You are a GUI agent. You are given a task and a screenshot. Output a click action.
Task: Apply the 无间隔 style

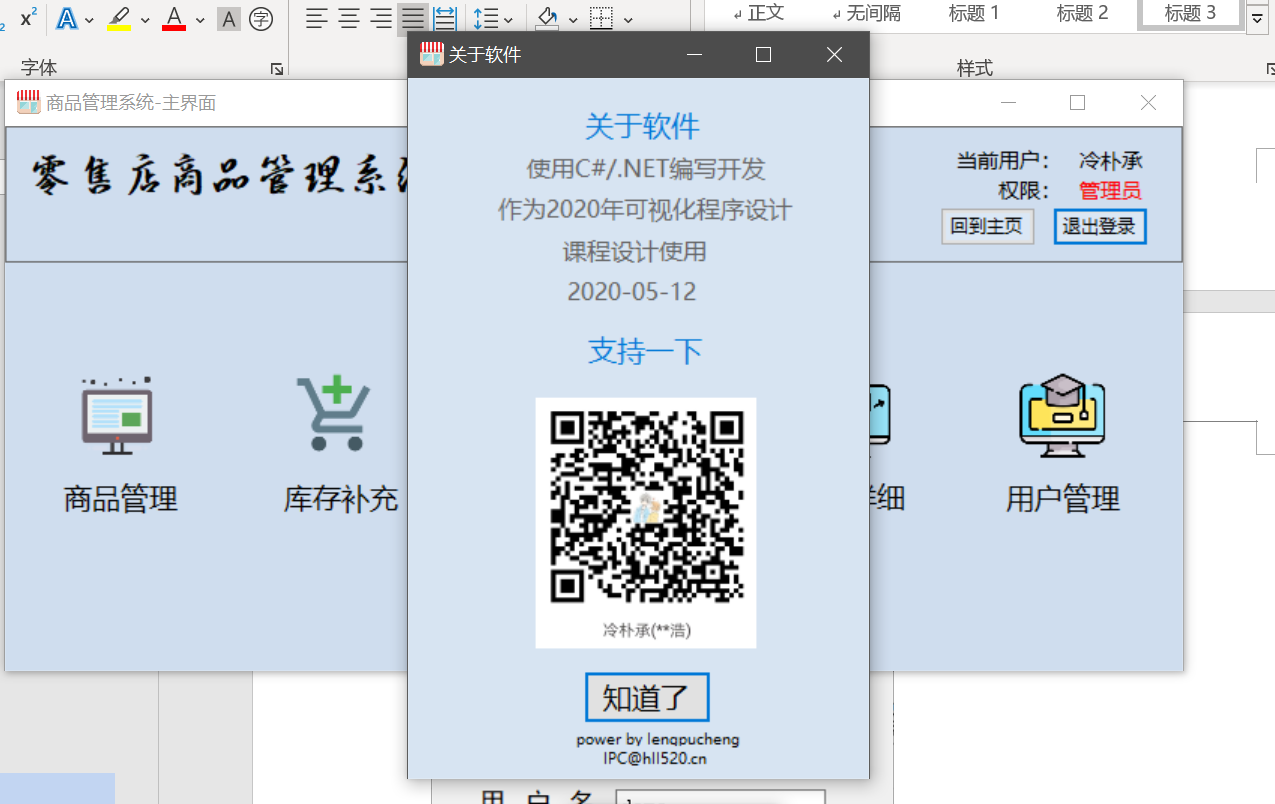[866, 13]
